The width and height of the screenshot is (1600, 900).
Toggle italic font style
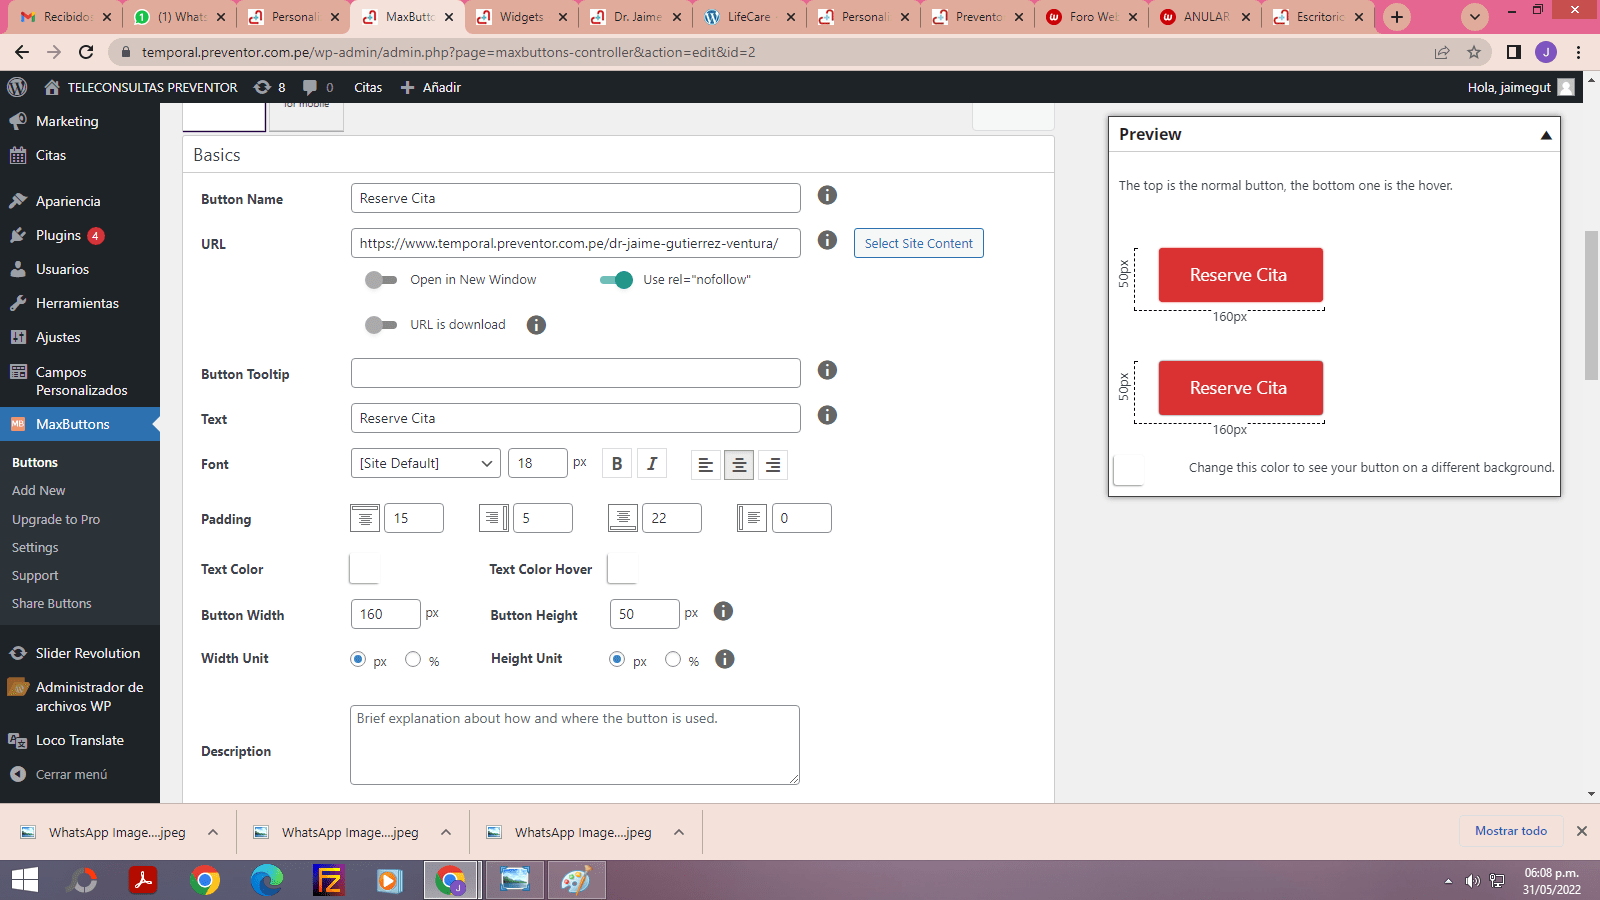click(x=652, y=464)
